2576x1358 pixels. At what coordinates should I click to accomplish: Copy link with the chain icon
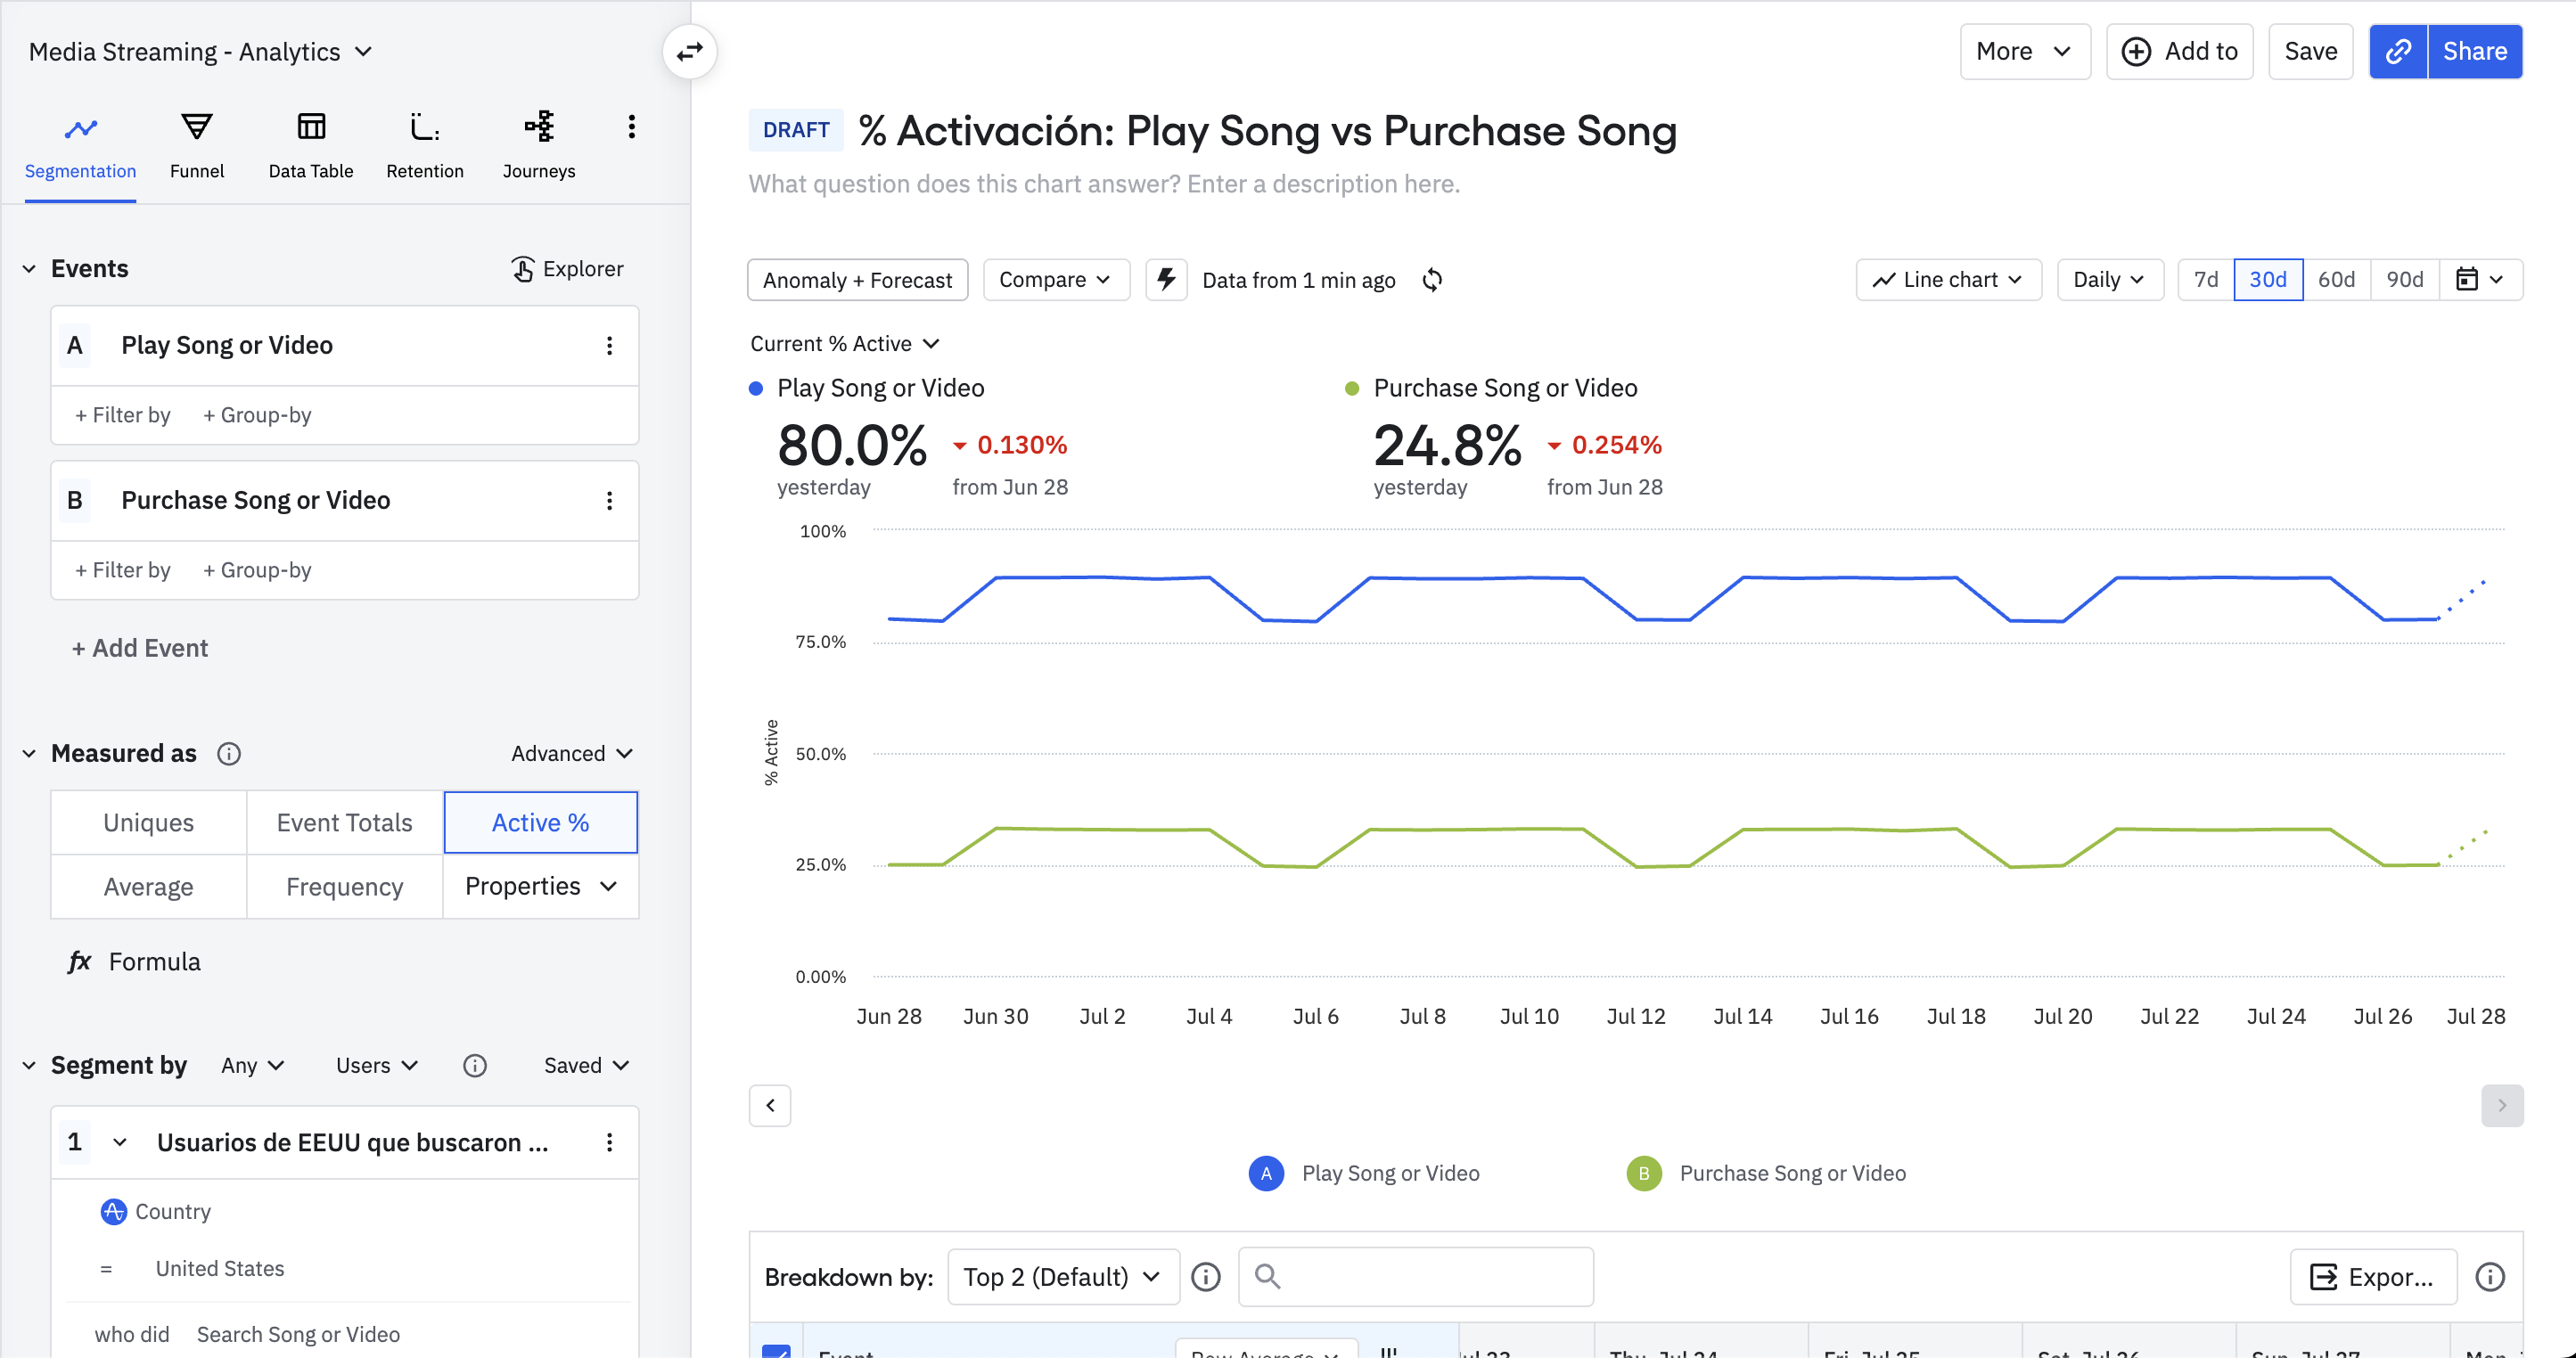[2398, 52]
